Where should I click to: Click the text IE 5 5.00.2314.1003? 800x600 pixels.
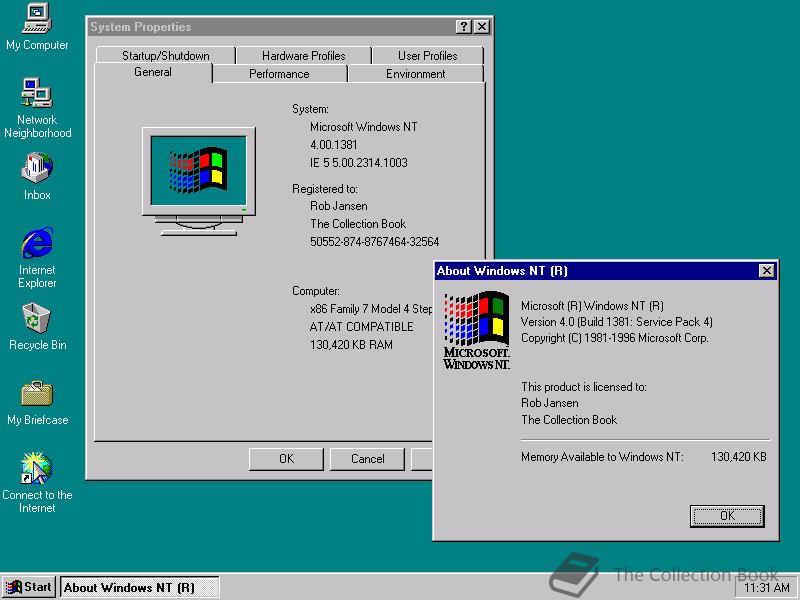pos(359,163)
